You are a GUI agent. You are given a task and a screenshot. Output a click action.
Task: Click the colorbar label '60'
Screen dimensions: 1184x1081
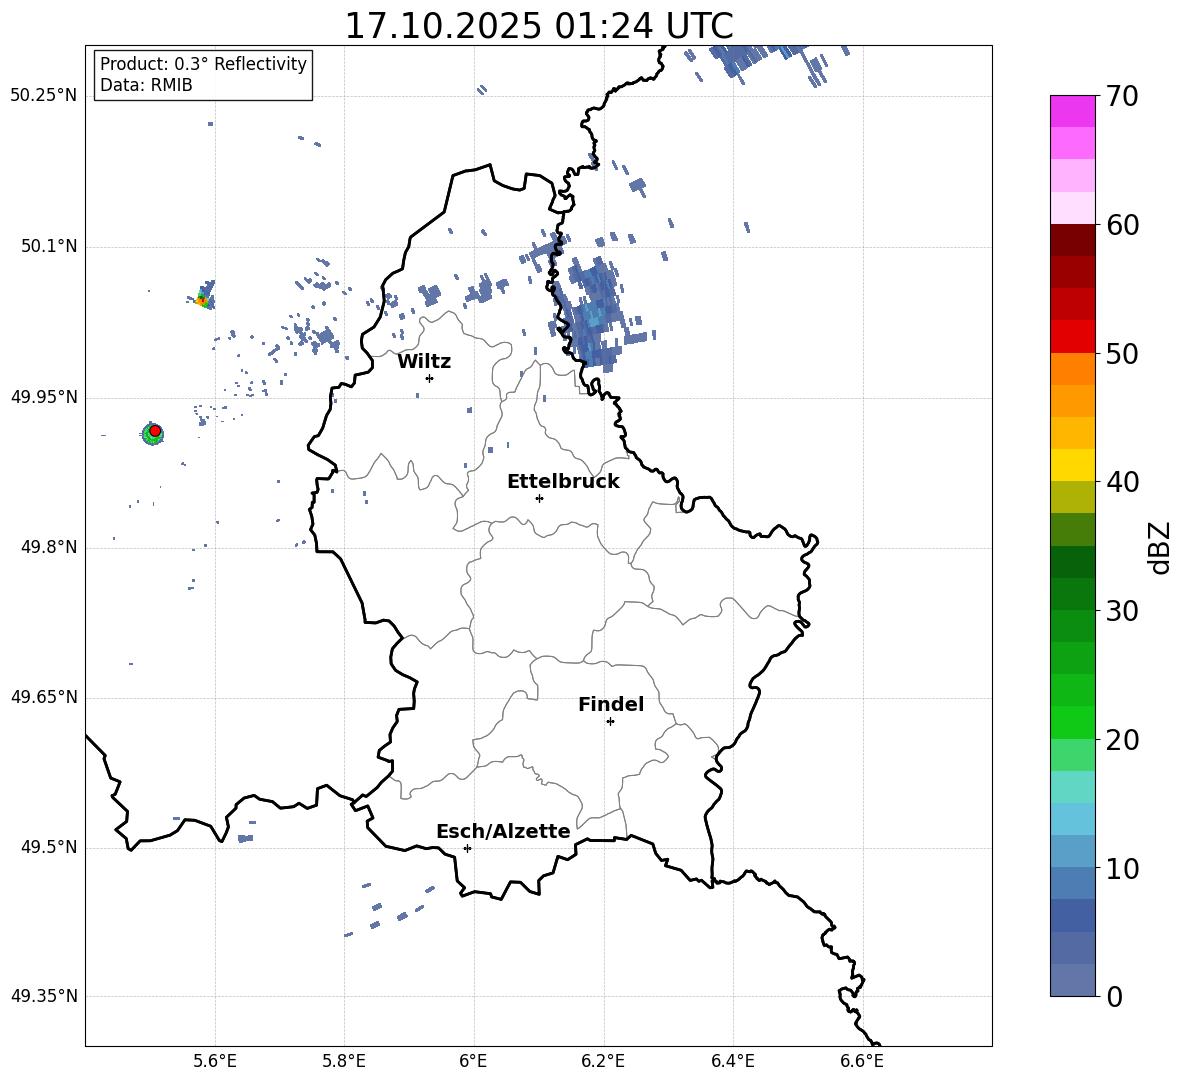(1122, 225)
